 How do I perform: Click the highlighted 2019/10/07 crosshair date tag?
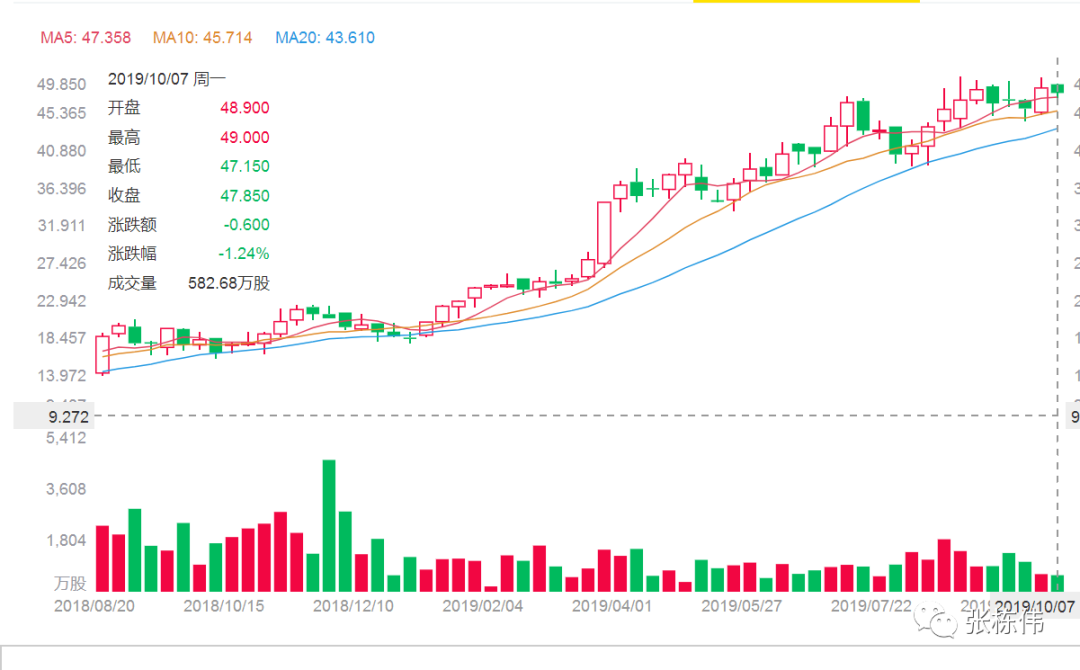(x=1035, y=606)
